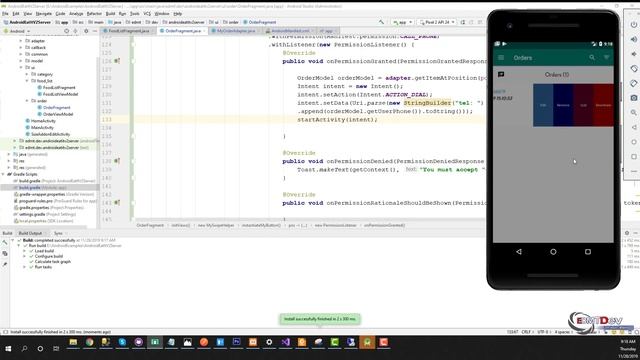Take an emulator screenshot with camera icon

click(x=633, y=98)
